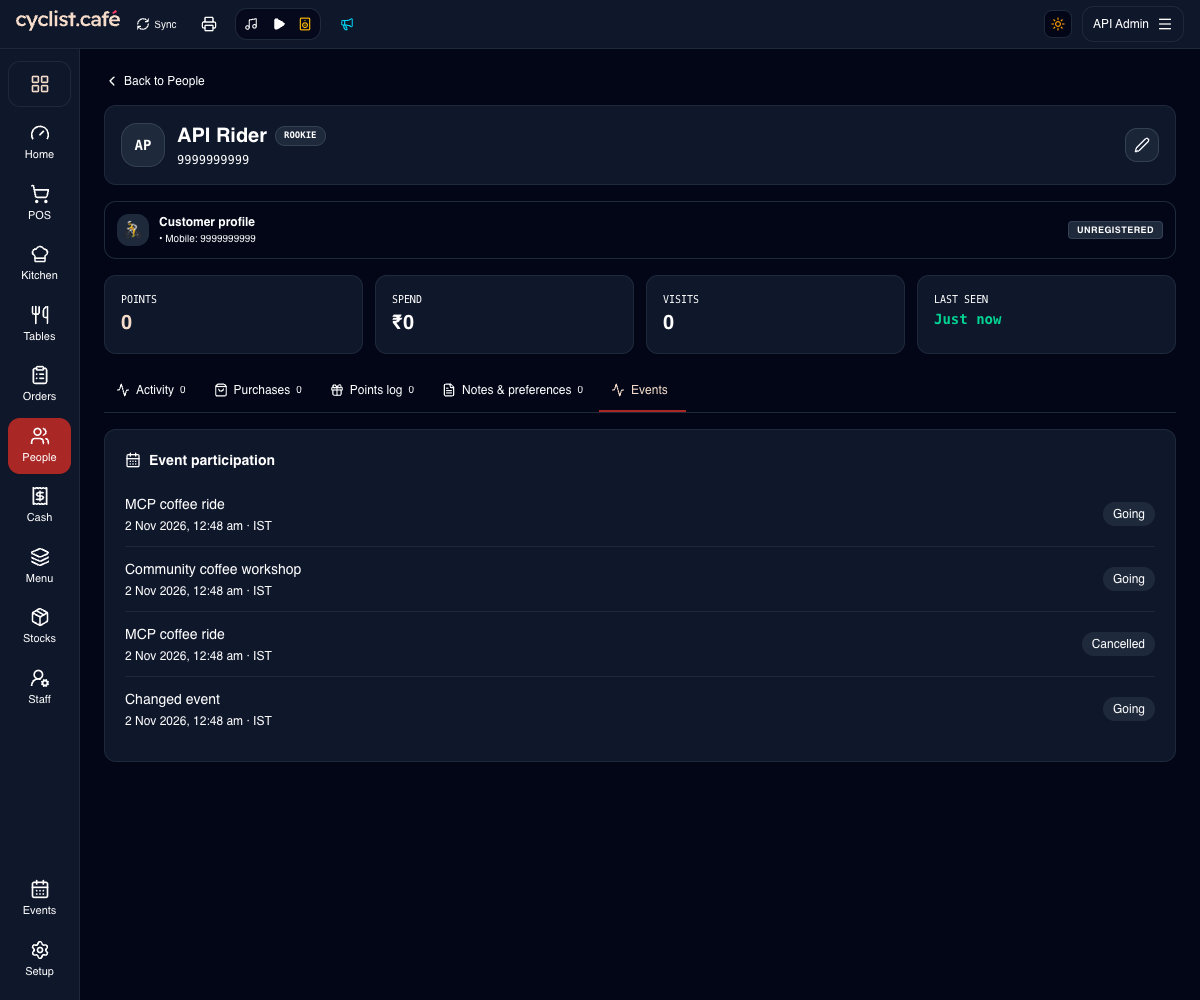
Task: Open Tables from the sidebar
Action: [39, 324]
